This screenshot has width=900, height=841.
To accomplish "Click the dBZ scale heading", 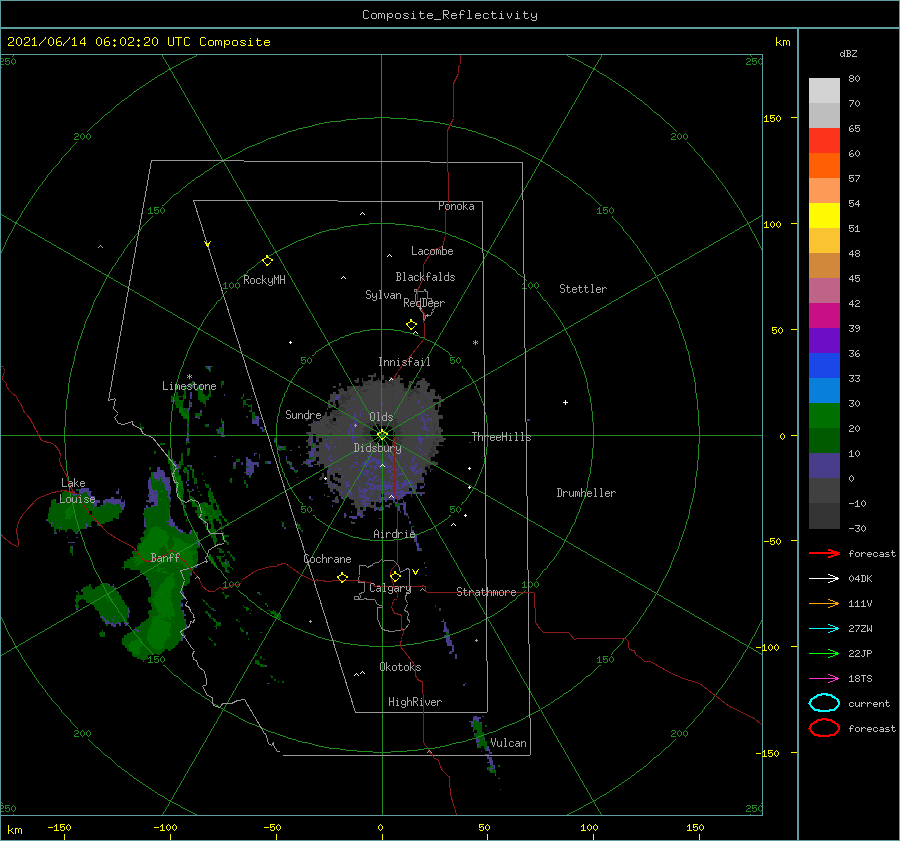I will pyautogui.click(x=848, y=54).
